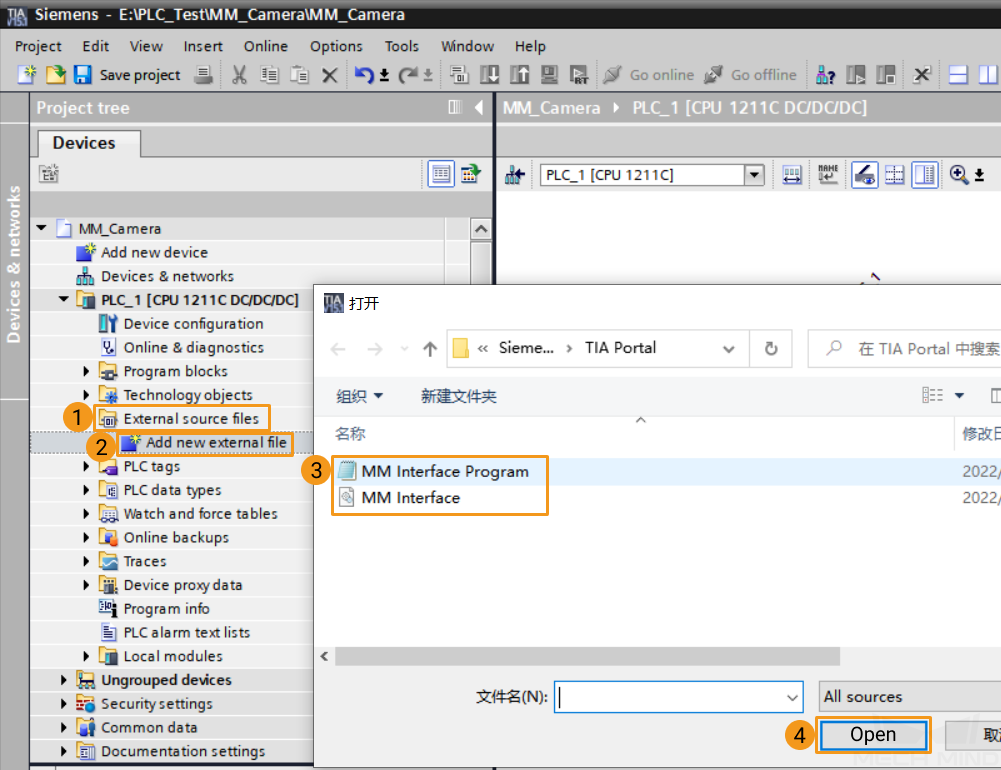Open the Edit menu
Viewport: 1001px width, 770px height.
pyautogui.click(x=96, y=46)
